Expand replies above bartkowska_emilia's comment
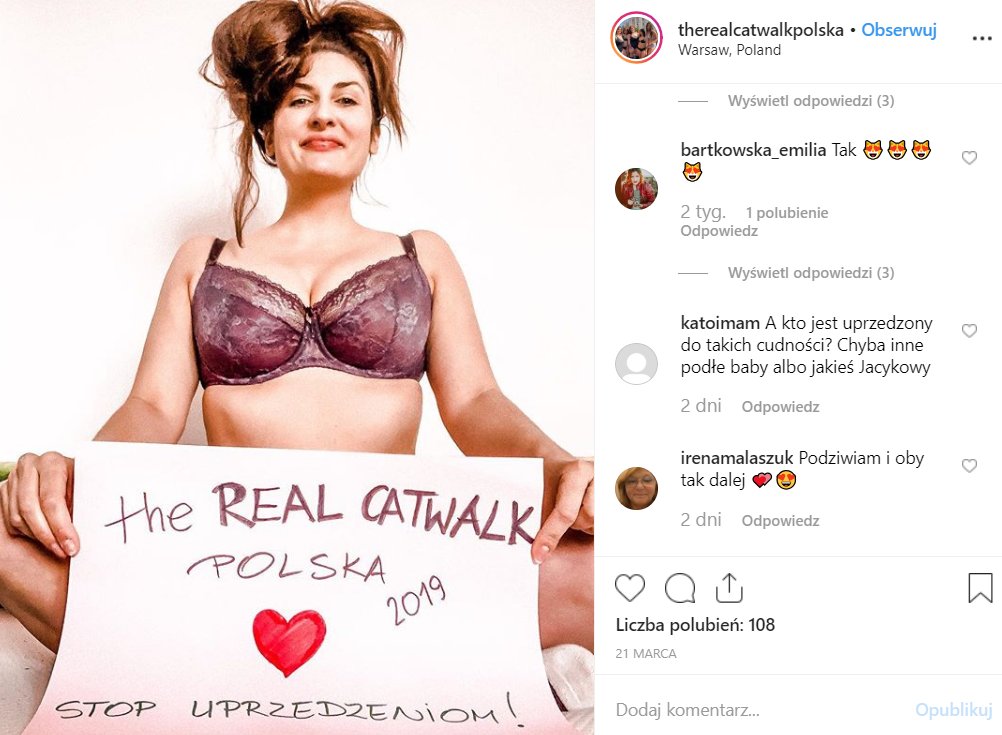The width and height of the screenshot is (1002, 735). [811, 101]
